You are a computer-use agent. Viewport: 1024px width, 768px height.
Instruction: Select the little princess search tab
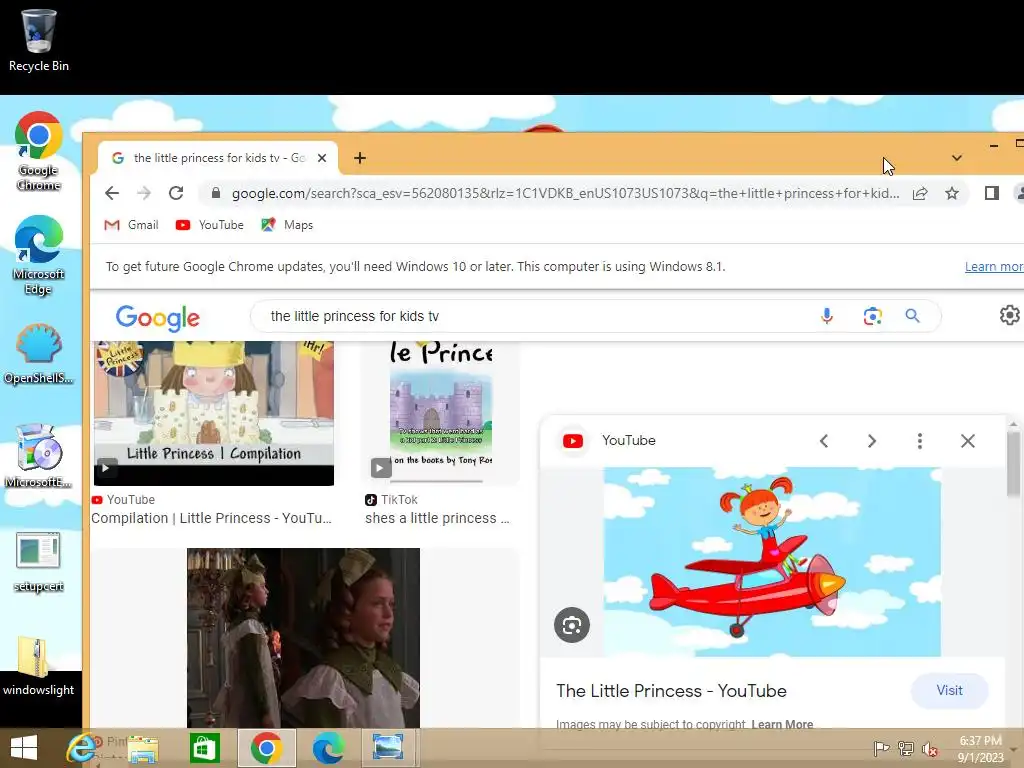coord(218,158)
